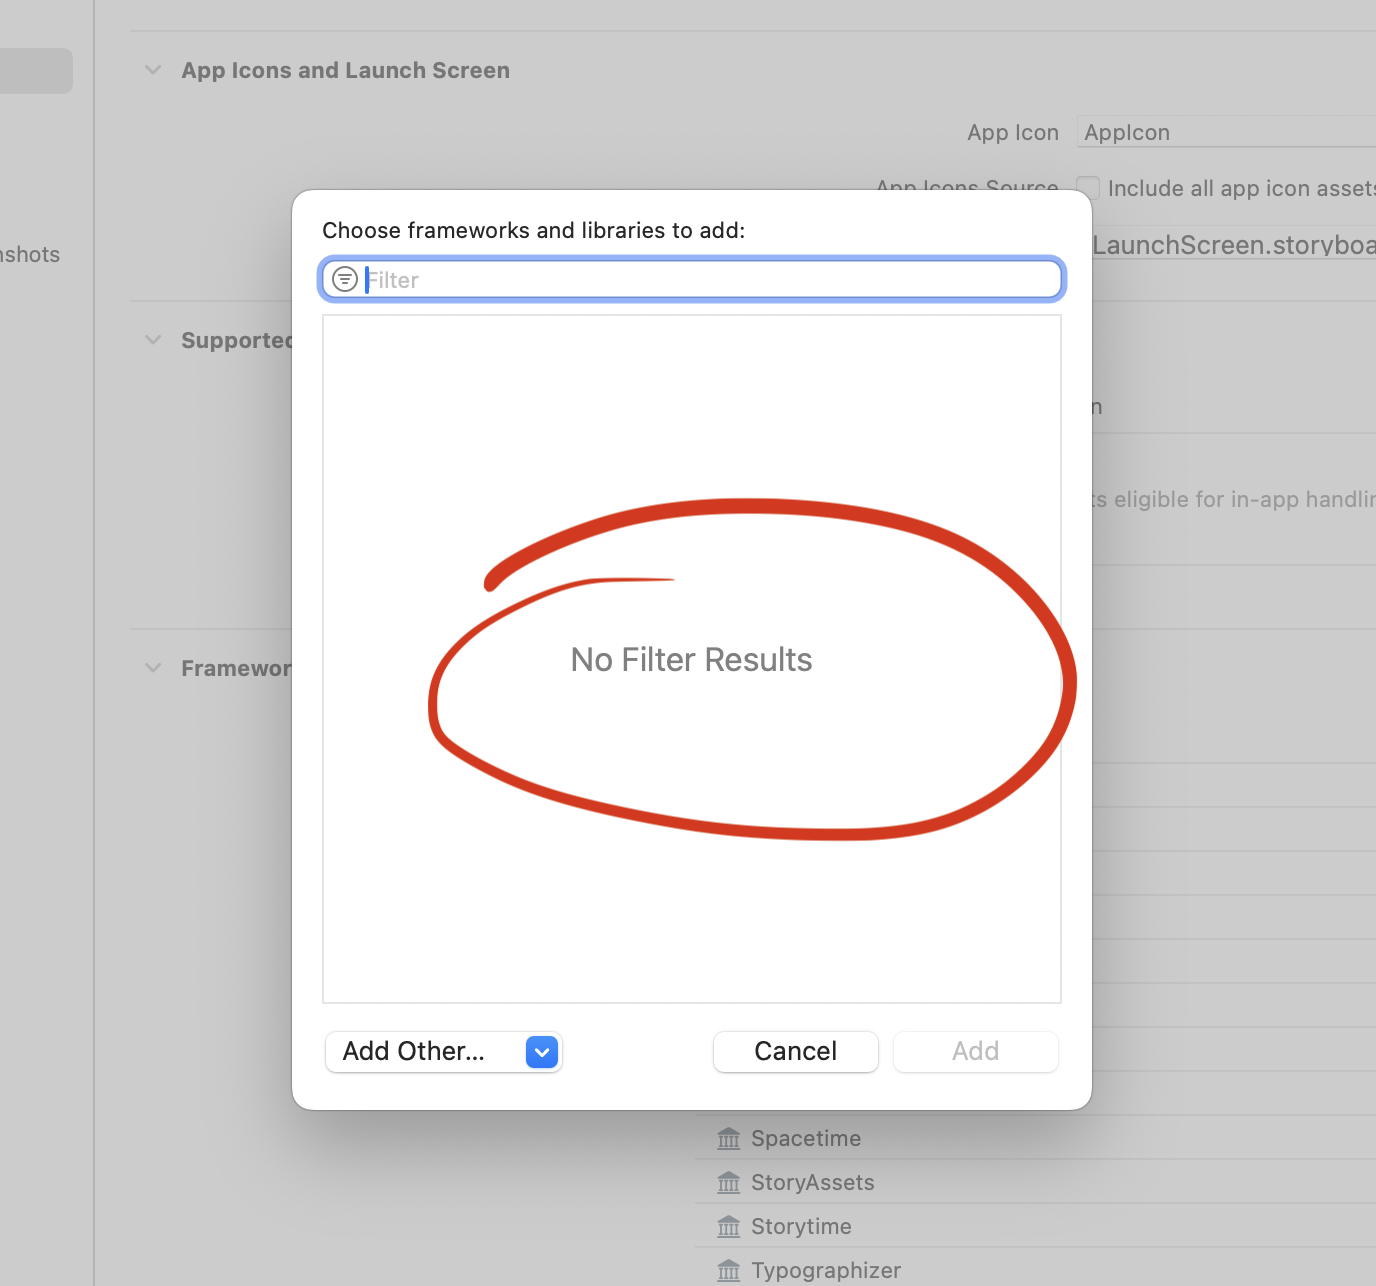This screenshot has height=1286, width=1376.
Task: Focus the Filter text field
Action: click(x=710, y=280)
